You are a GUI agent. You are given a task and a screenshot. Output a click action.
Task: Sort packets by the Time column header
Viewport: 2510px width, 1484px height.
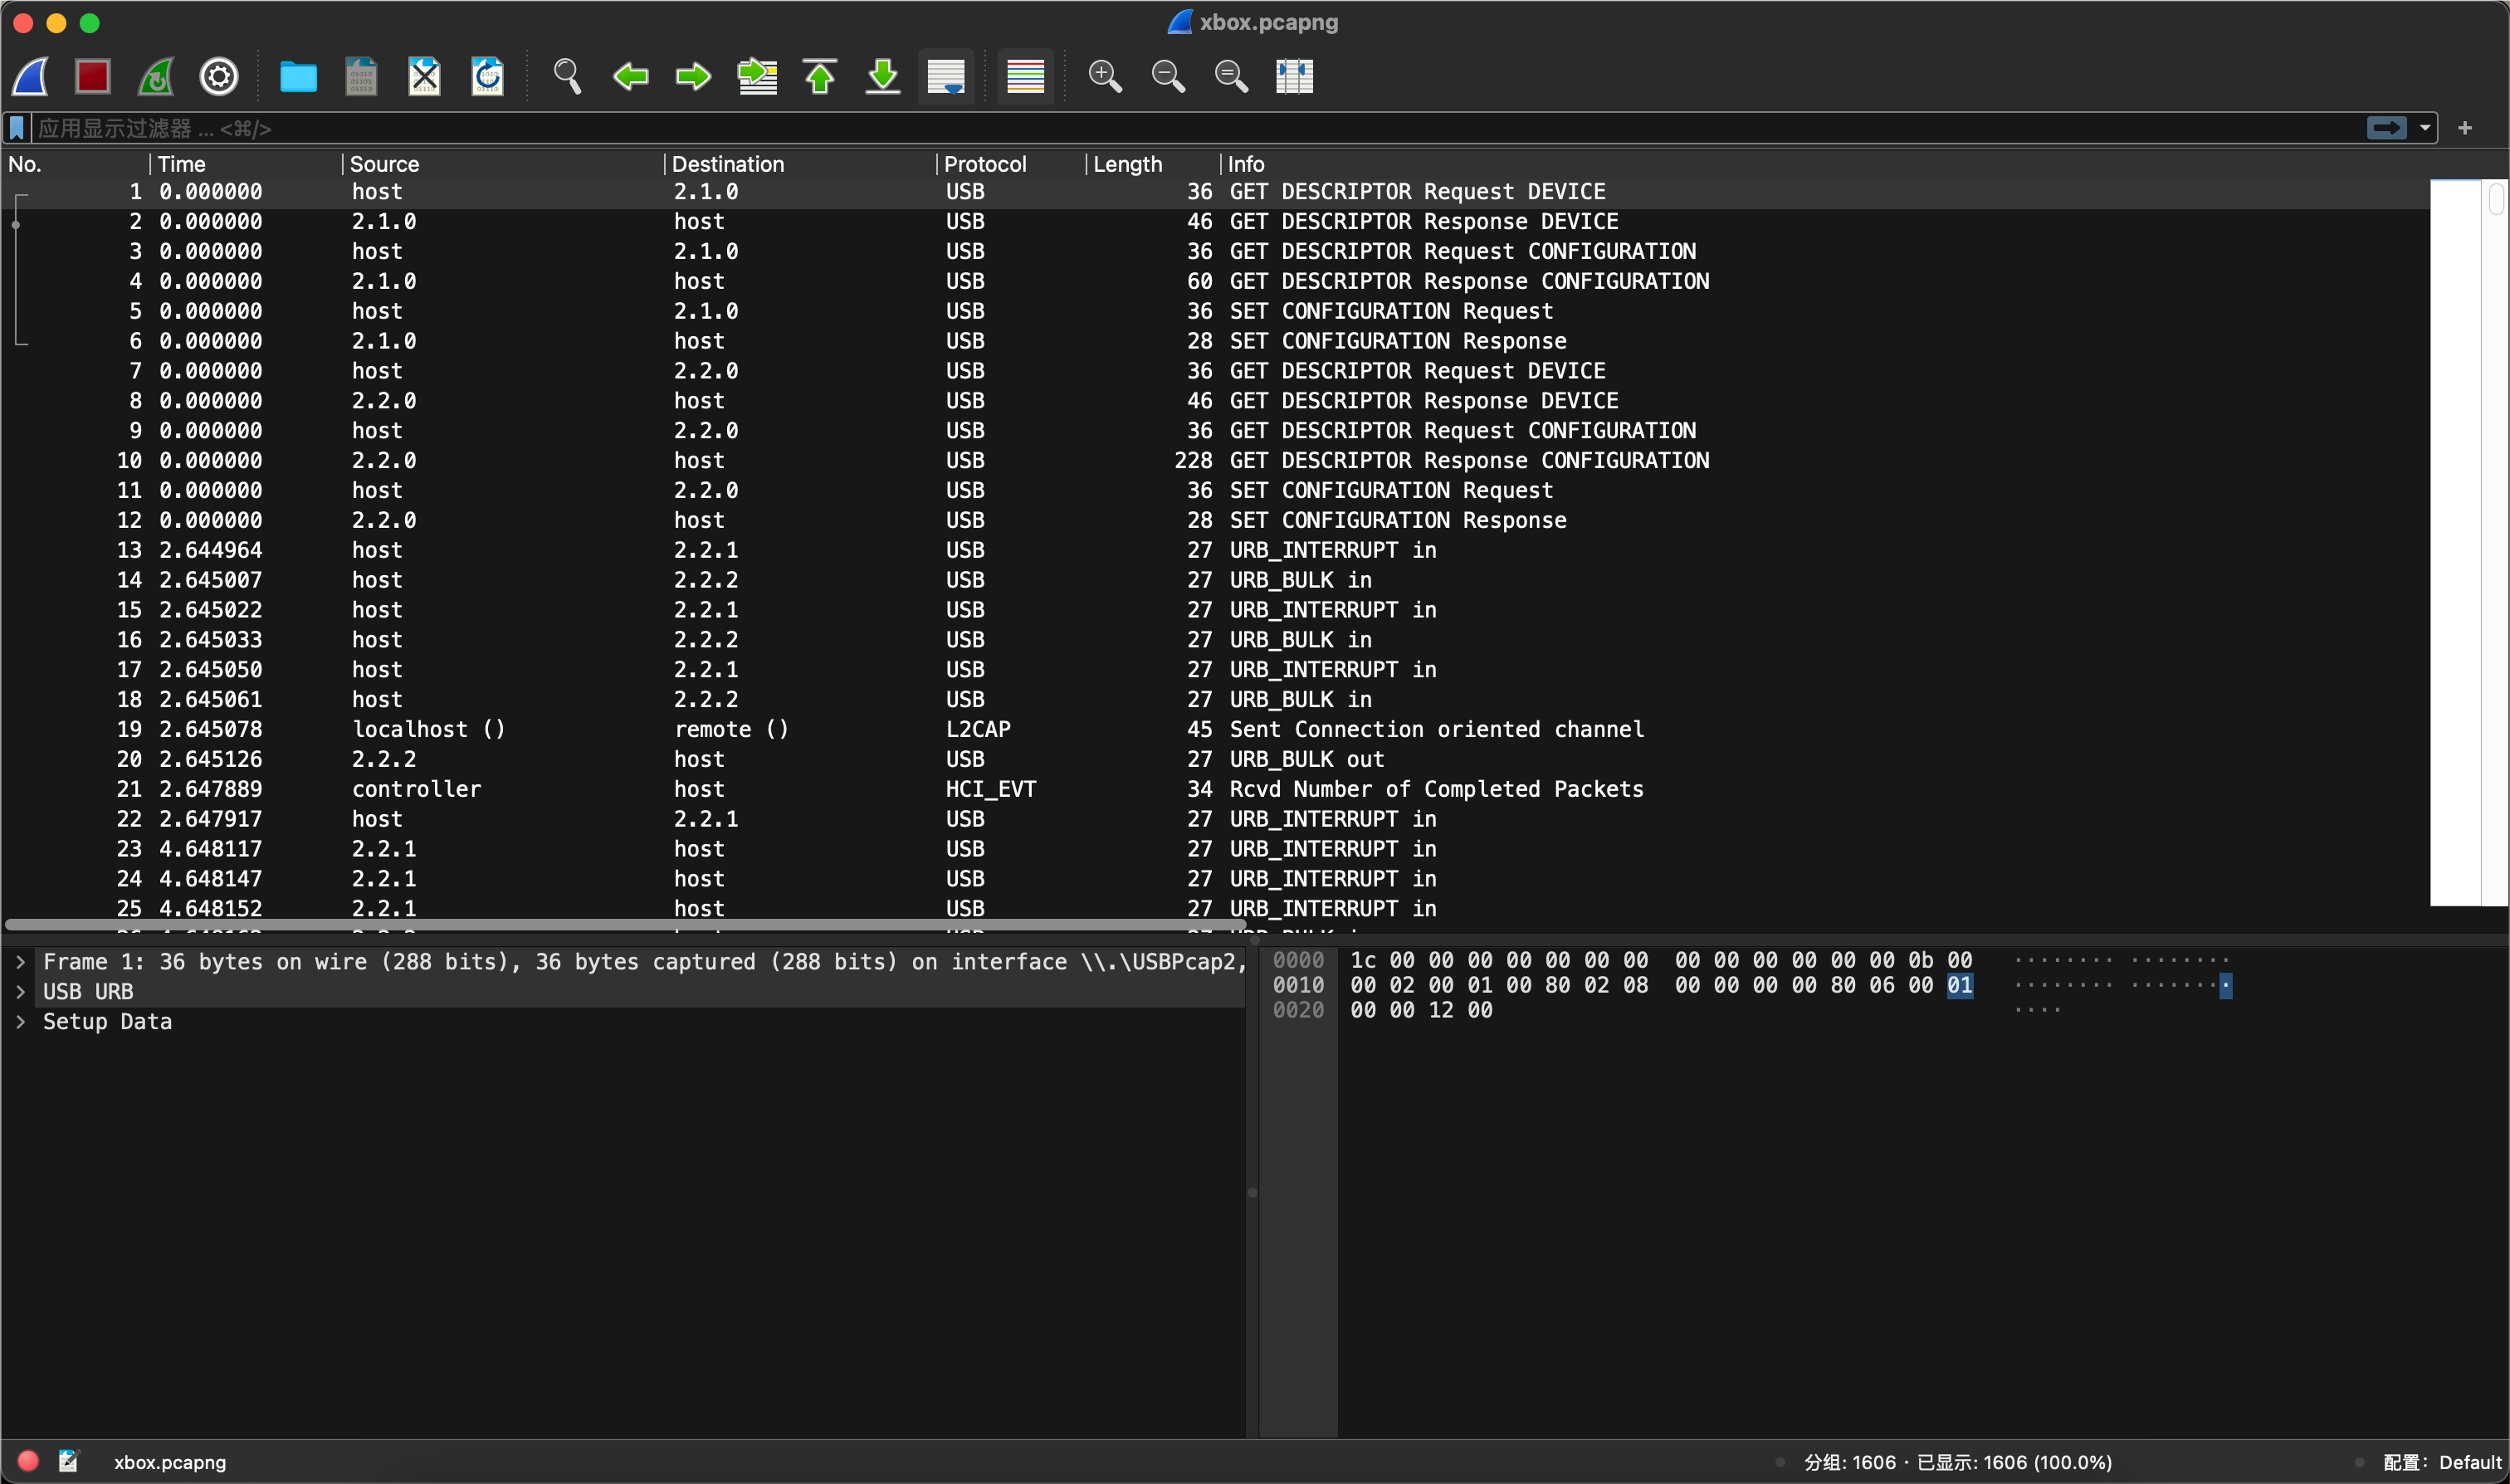(x=246, y=164)
